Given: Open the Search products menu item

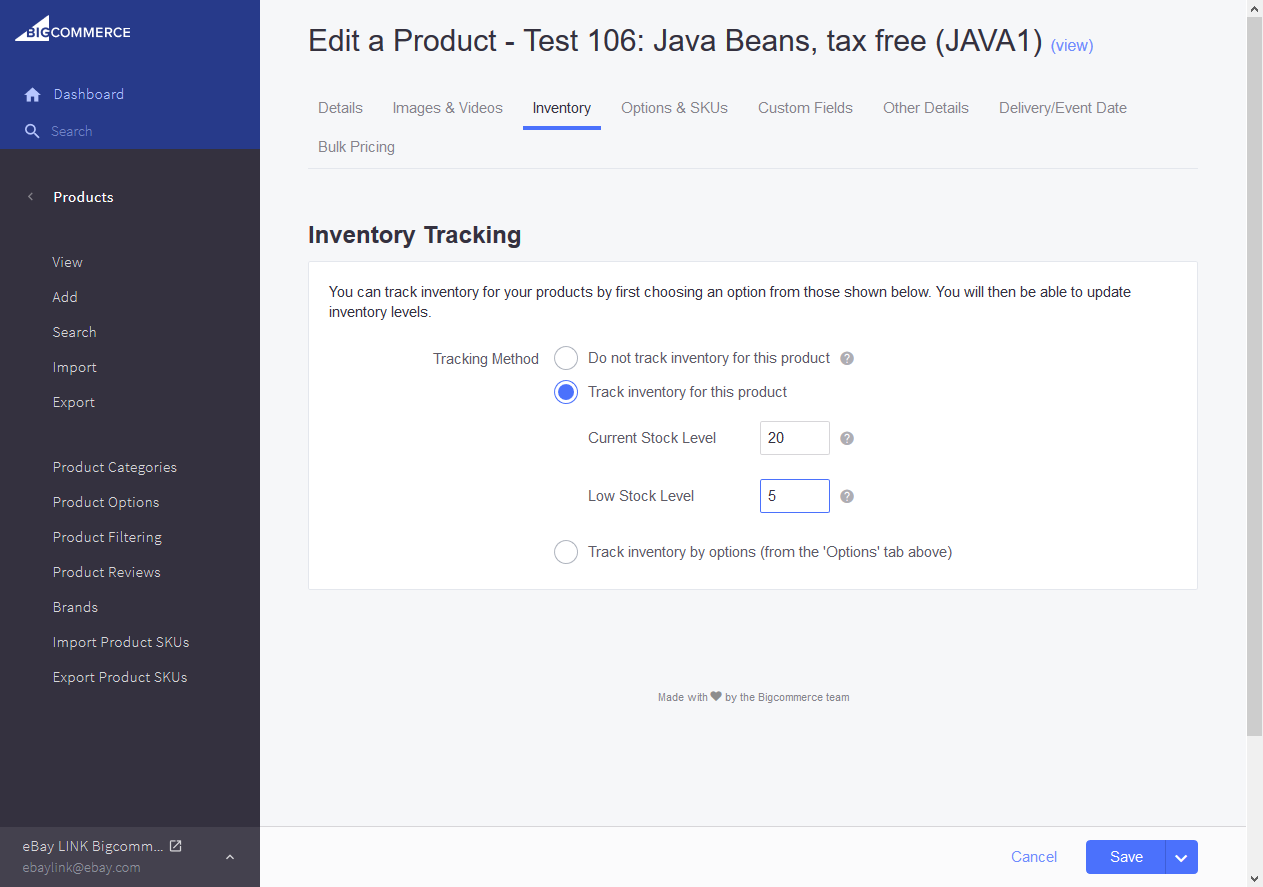Looking at the screenshot, I should (x=75, y=332).
